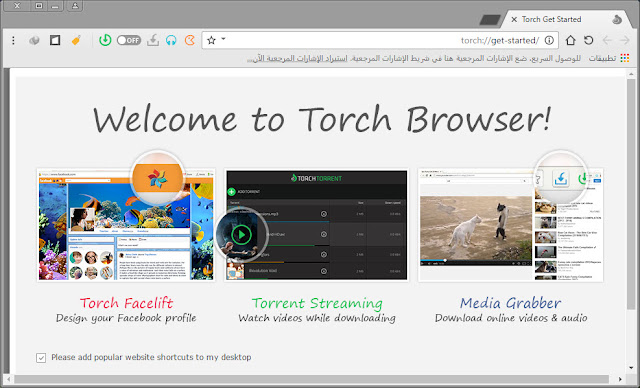
Task: Click the Torrent Streaming heading
Action: click(317, 303)
